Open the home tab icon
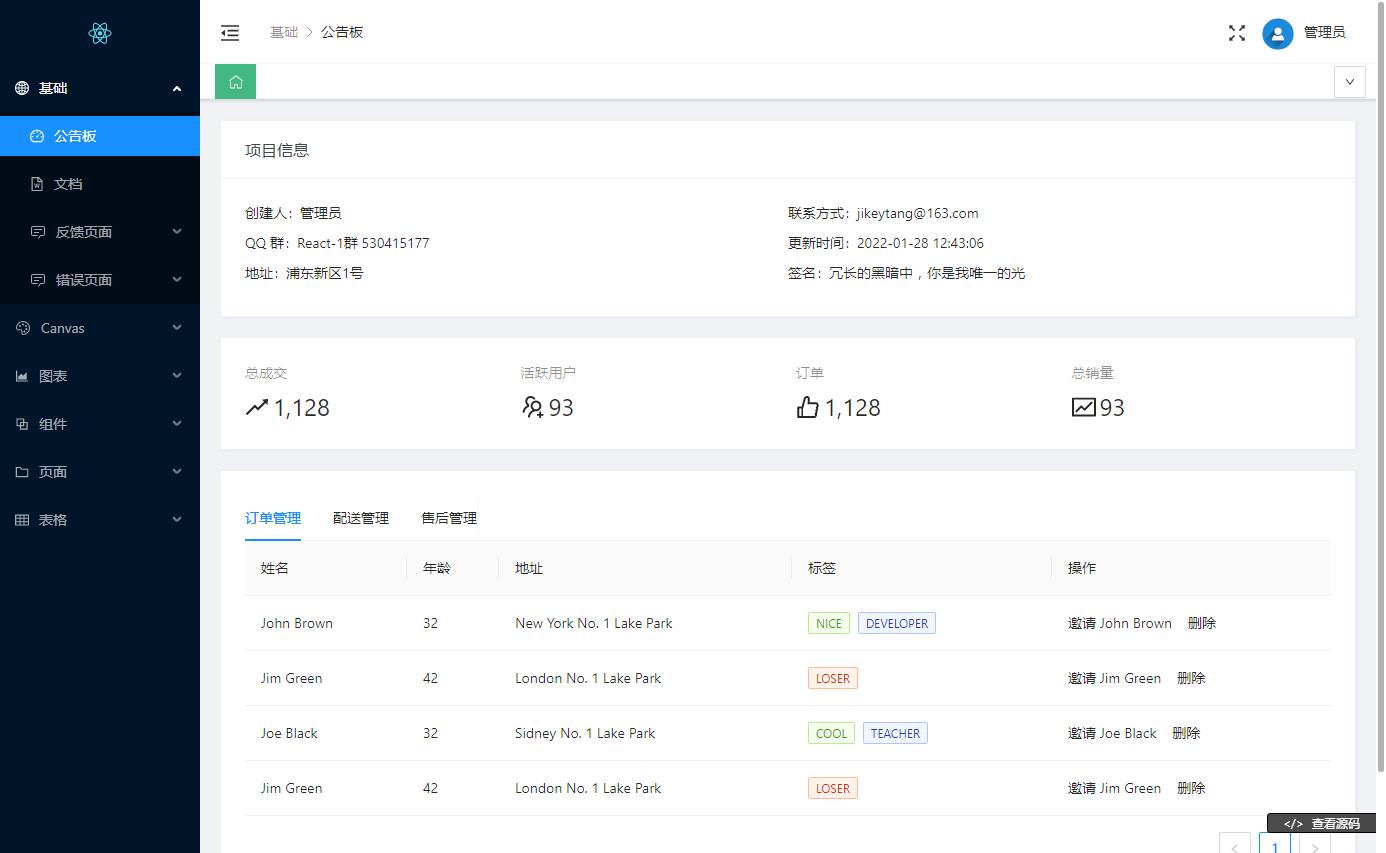The width and height of the screenshot is (1386, 853). (x=236, y=82)
